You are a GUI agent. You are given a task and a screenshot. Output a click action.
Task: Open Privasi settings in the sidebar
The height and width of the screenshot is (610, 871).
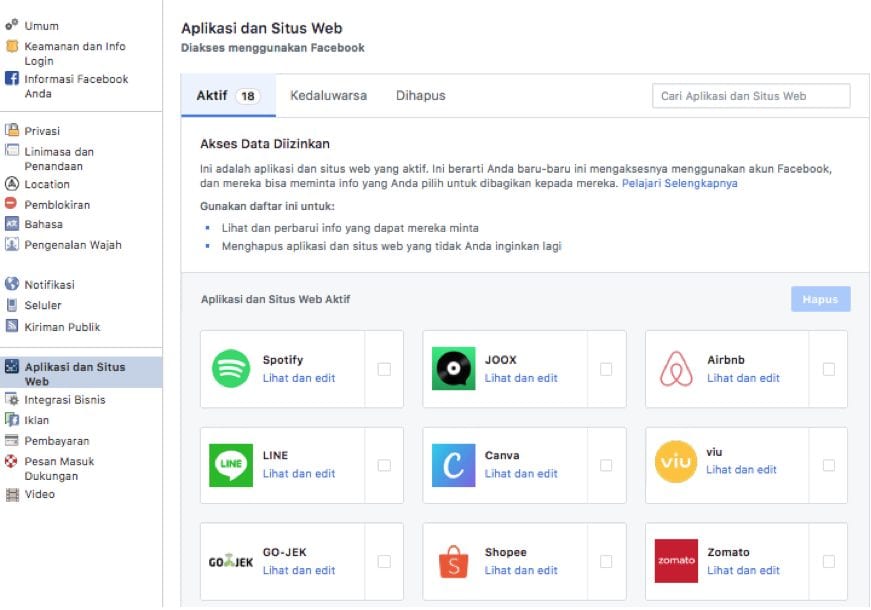(42, 131)
